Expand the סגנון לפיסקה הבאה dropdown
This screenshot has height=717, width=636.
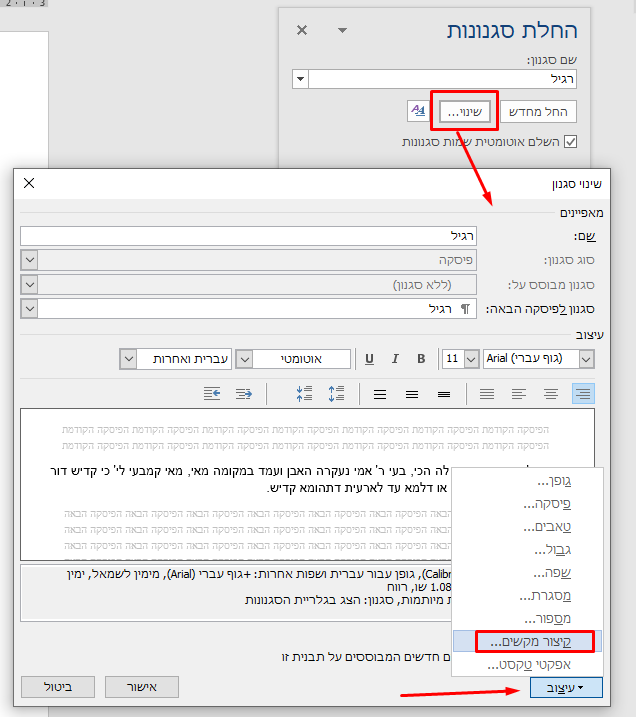click(30, 309)
